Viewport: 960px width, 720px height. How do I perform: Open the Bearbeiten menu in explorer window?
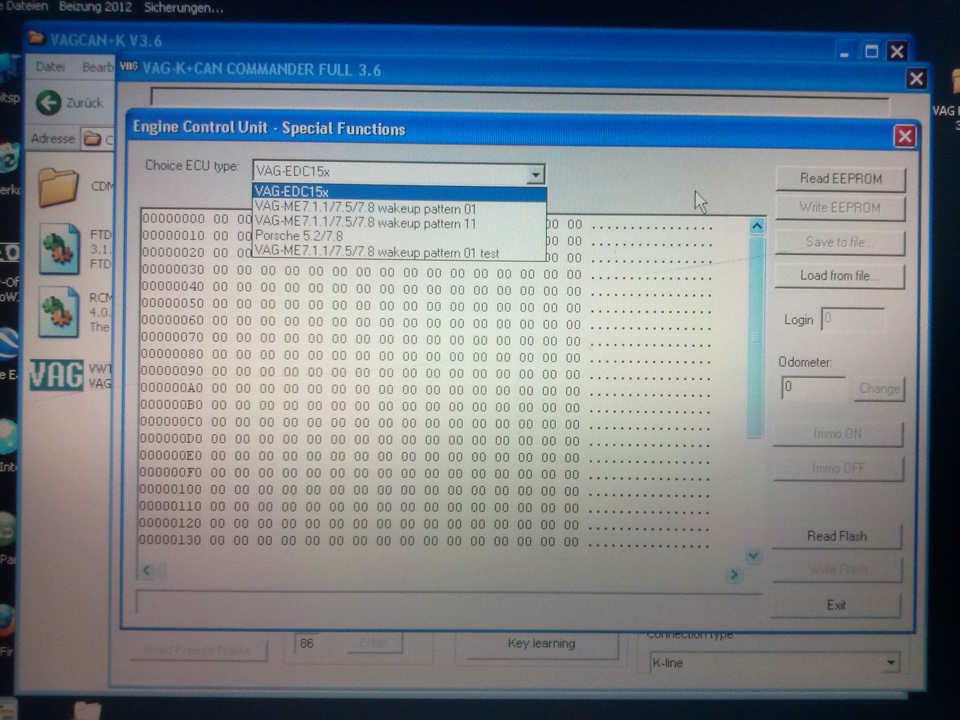pyautogui.click(x=97, y=67)
